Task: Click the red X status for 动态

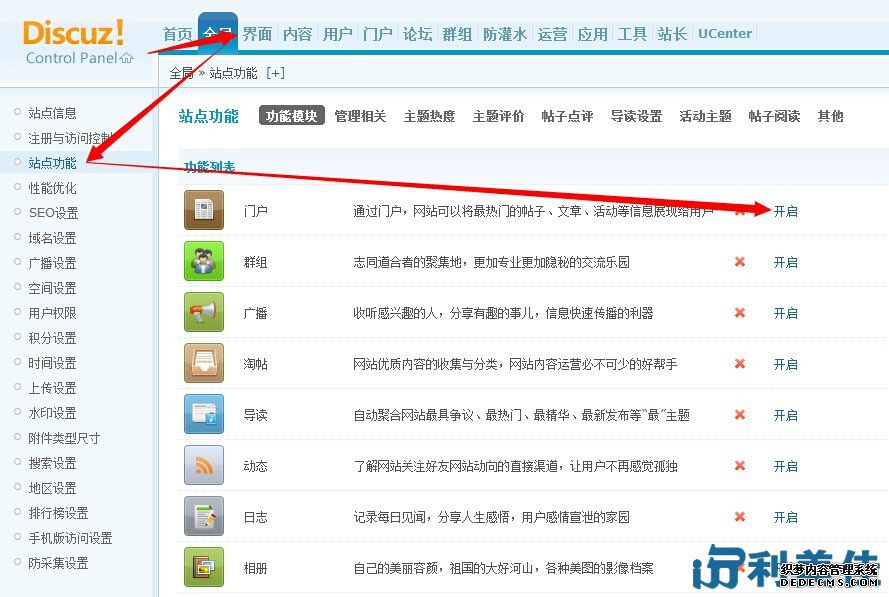Action: click(x=740, y=466)
